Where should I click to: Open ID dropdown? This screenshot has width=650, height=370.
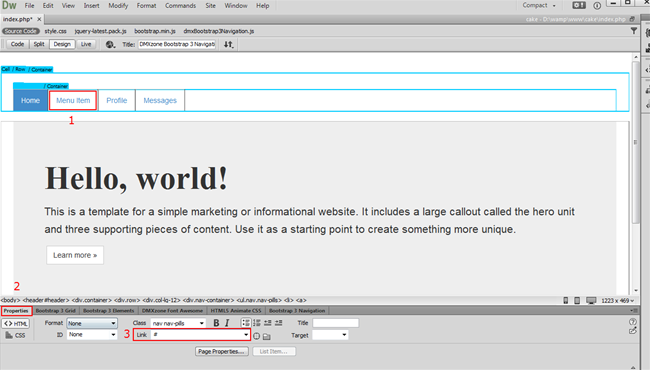92,335
